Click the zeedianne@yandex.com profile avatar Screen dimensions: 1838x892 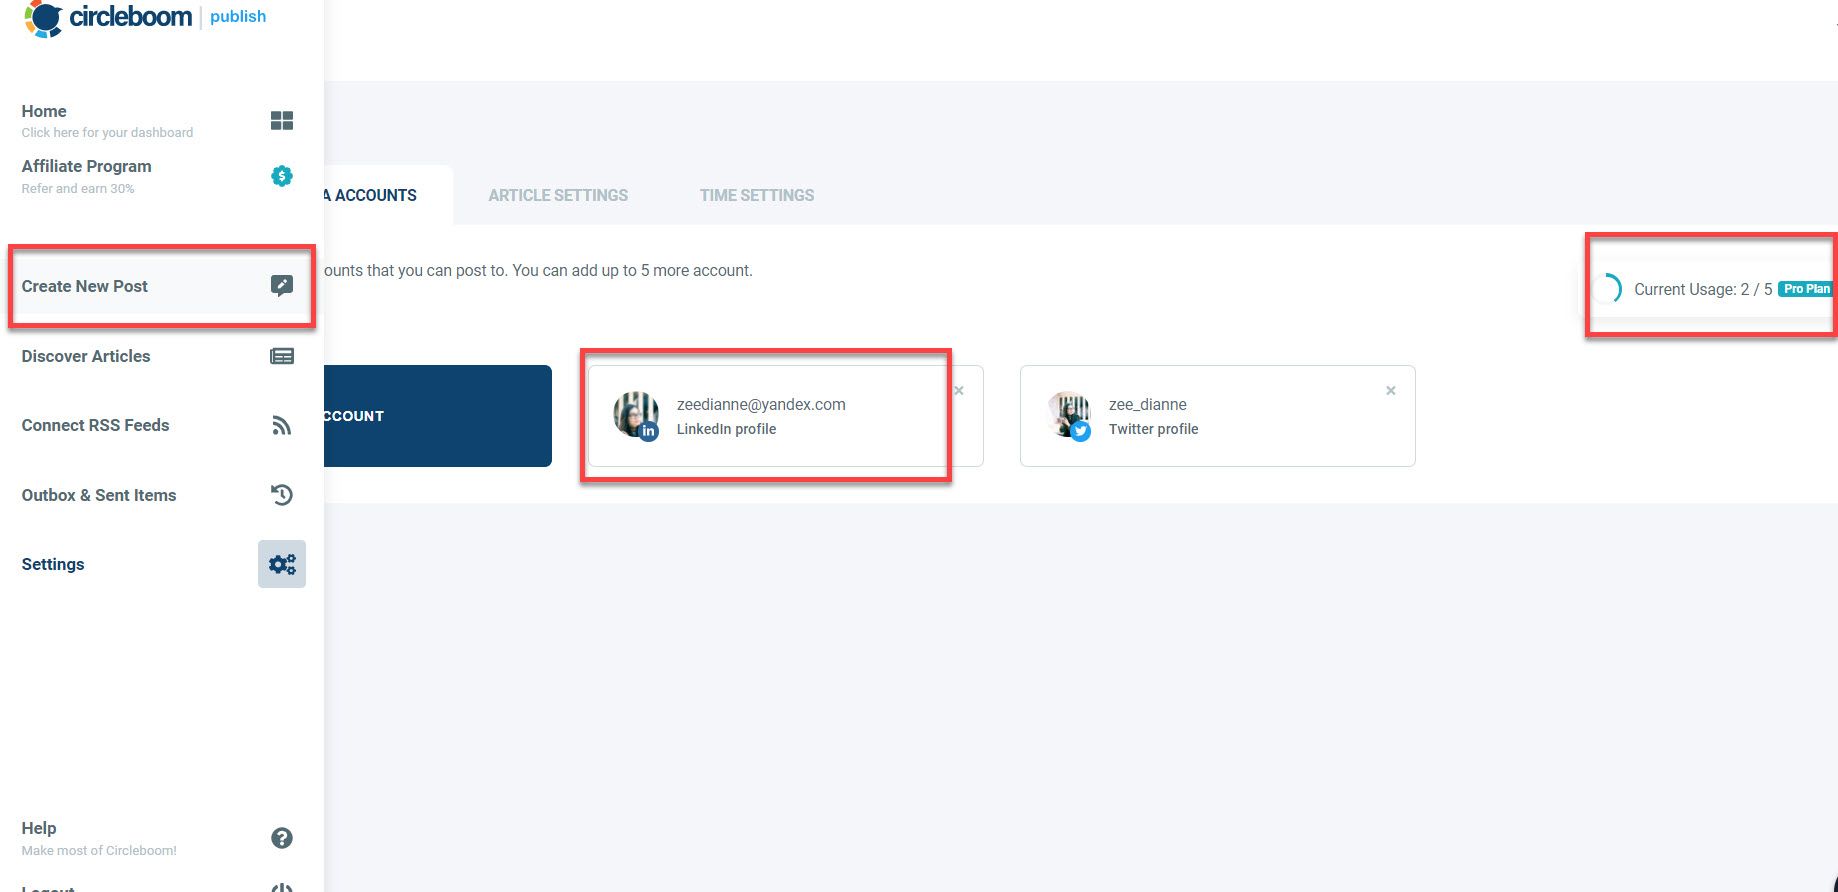636,415
